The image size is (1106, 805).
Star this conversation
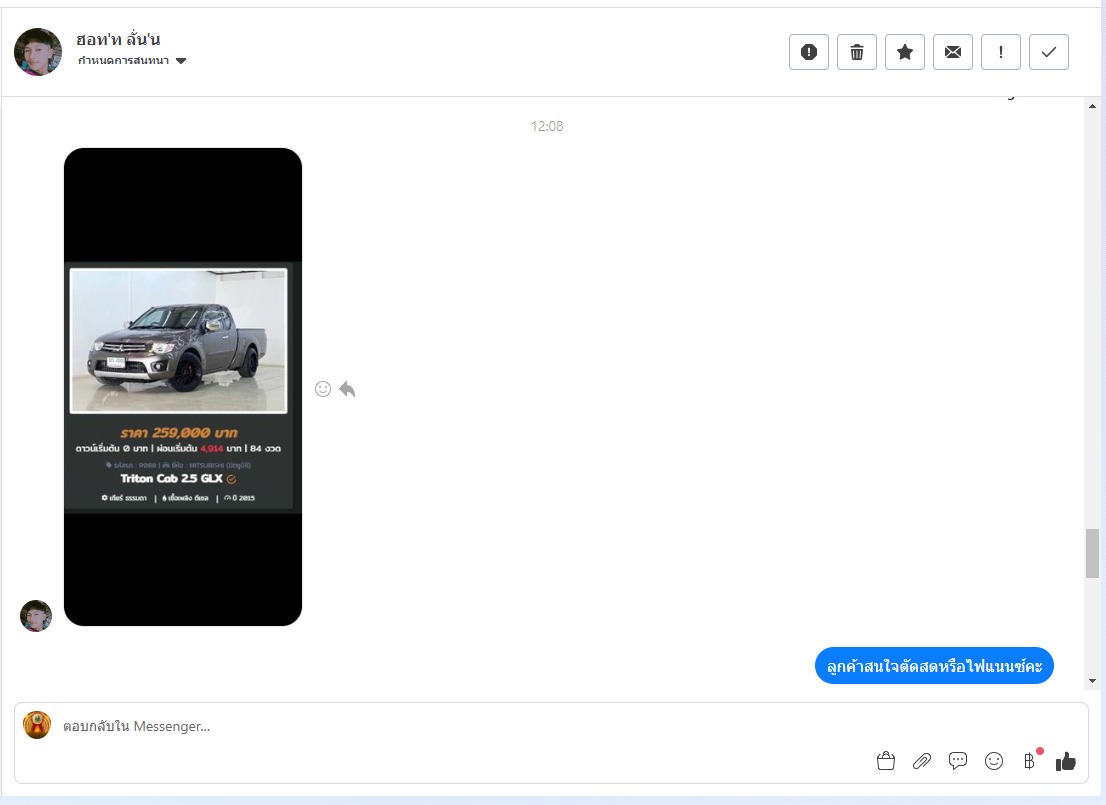click(x=905, y=52)
